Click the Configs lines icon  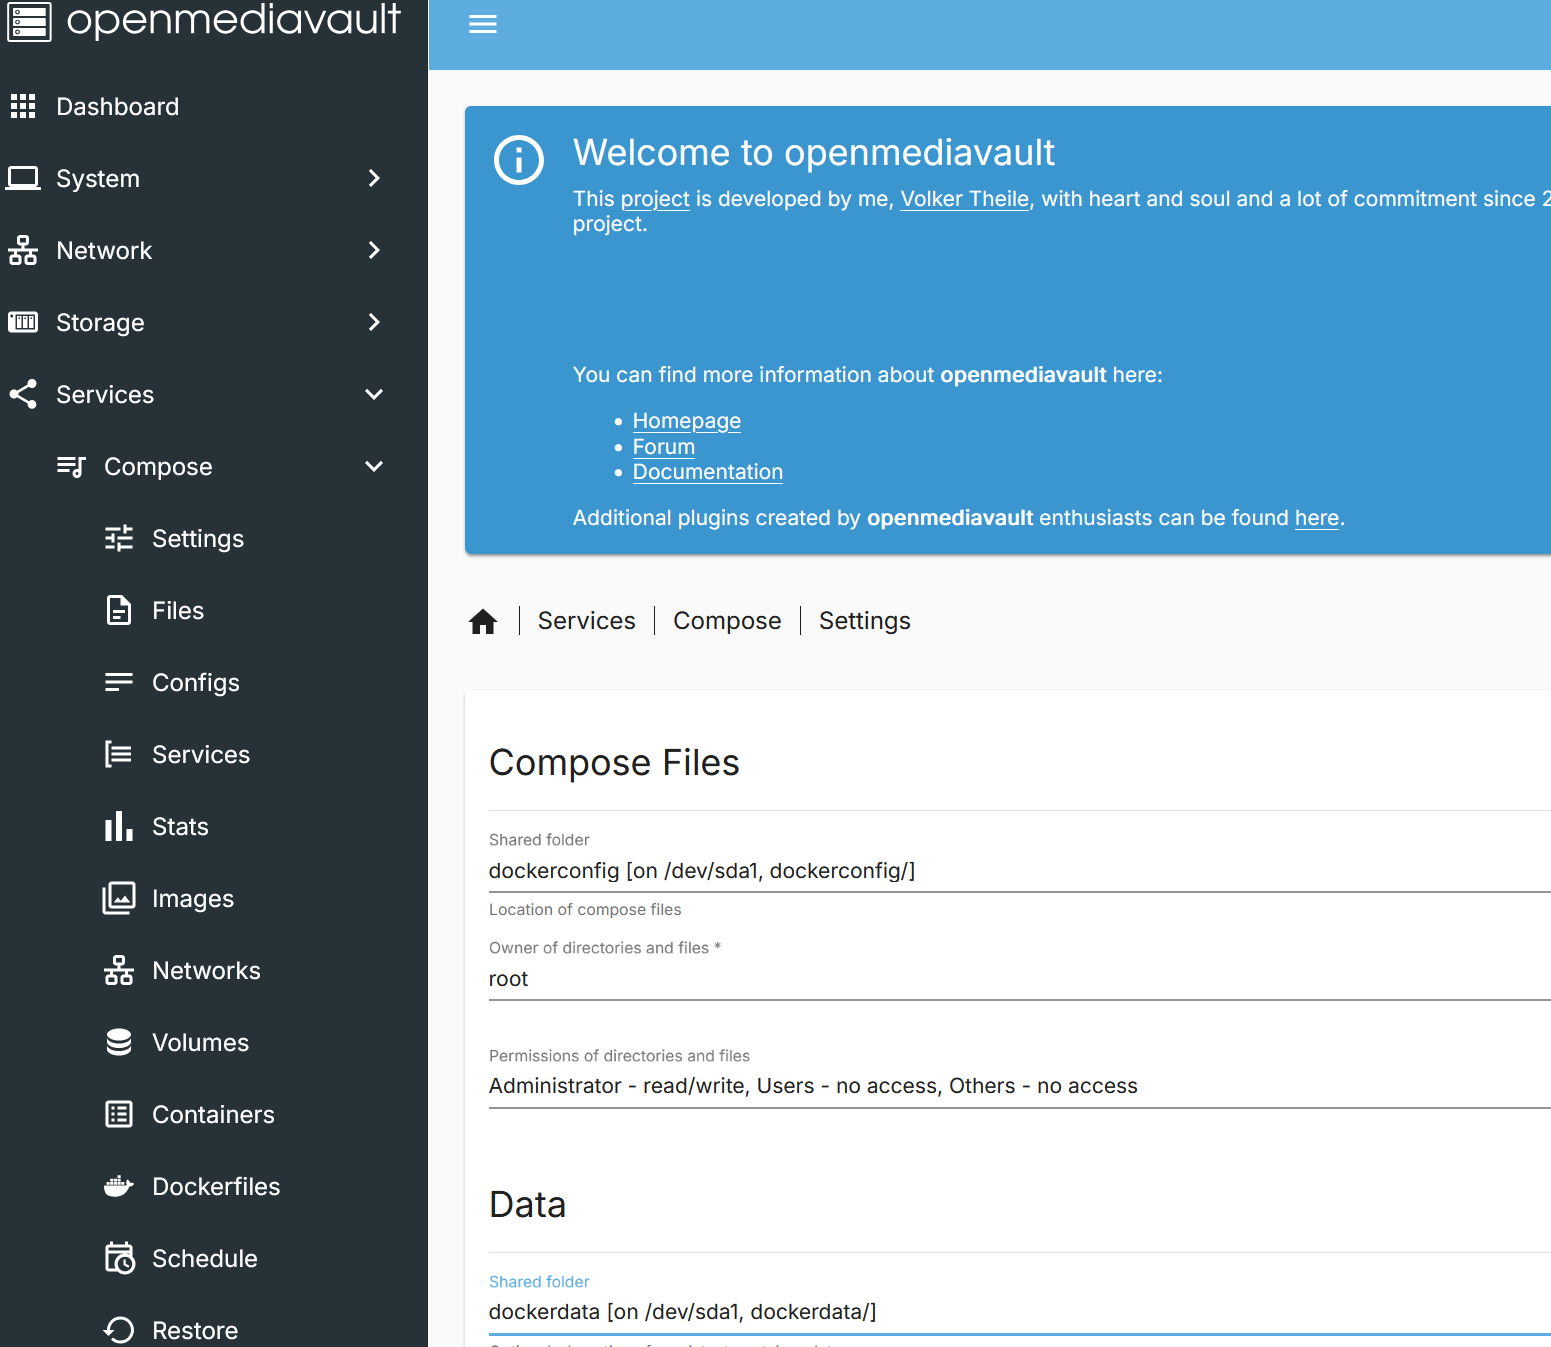(119, 682)
